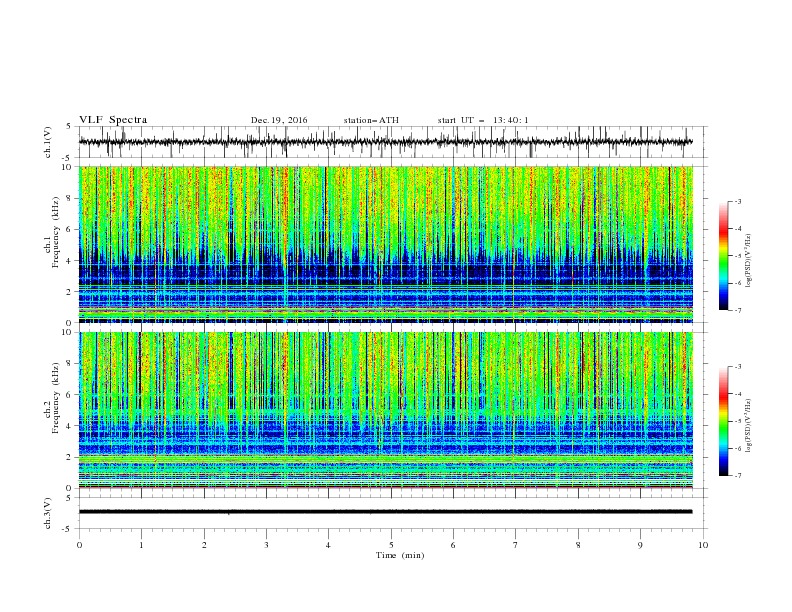Click the date 'Dec. 19, 2016'
This screenshot has width=792, height=612.
(279, 120)
